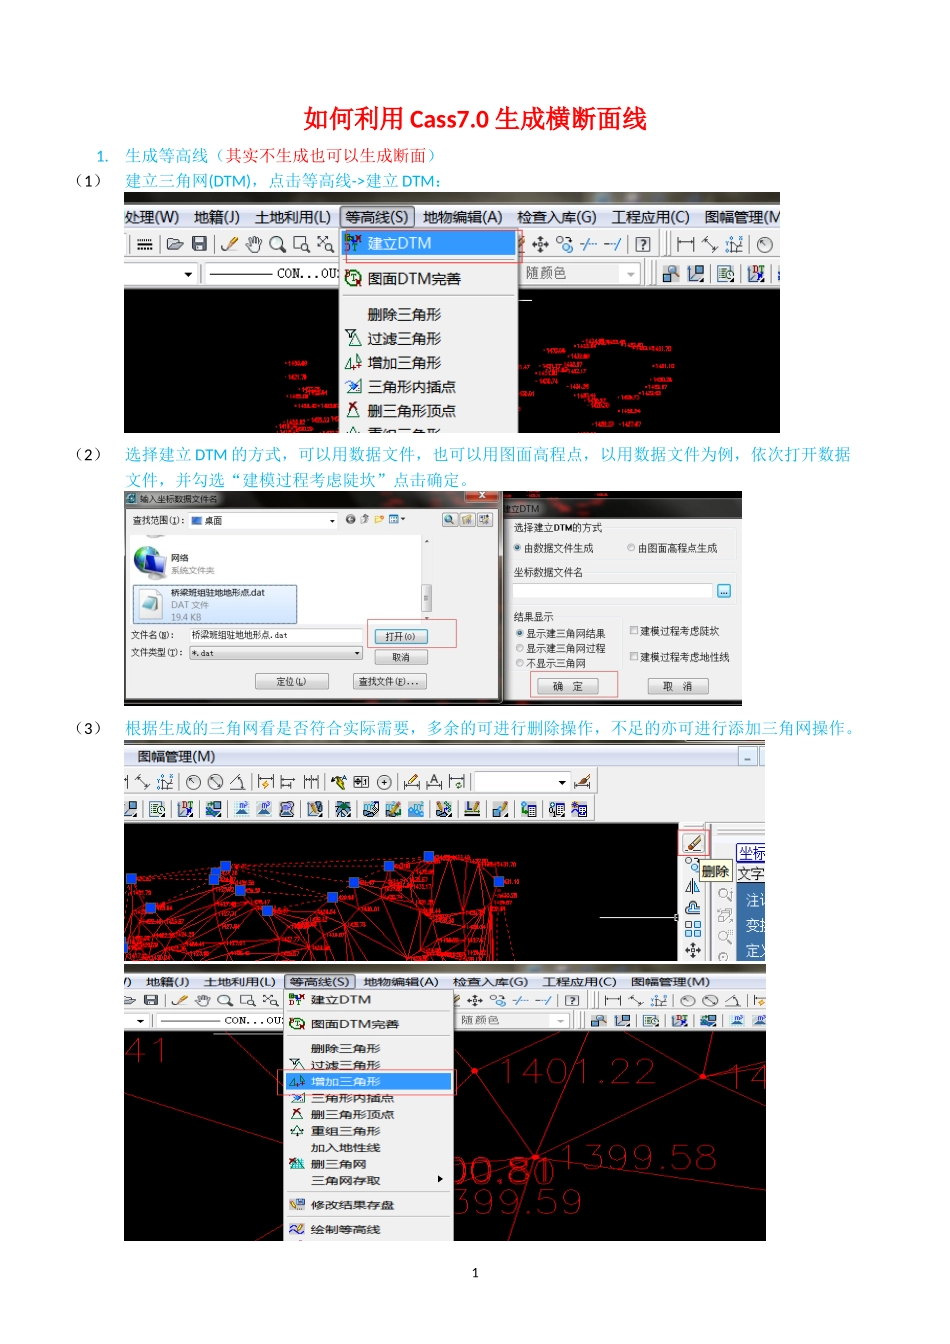Click the move arrows icon in vertical toolbar

[x=693, y=950]
